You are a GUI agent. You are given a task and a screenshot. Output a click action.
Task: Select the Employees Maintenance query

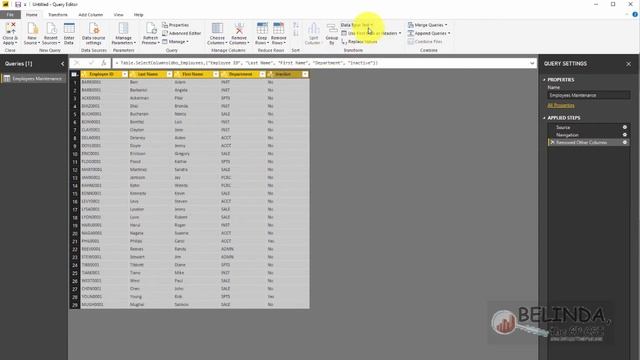[33, 78]
